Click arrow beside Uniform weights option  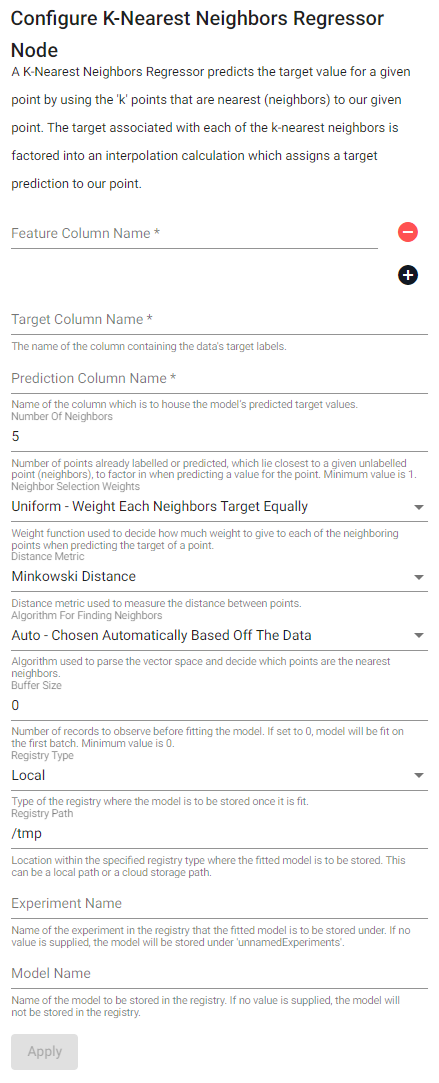click(x=418, y=507)
